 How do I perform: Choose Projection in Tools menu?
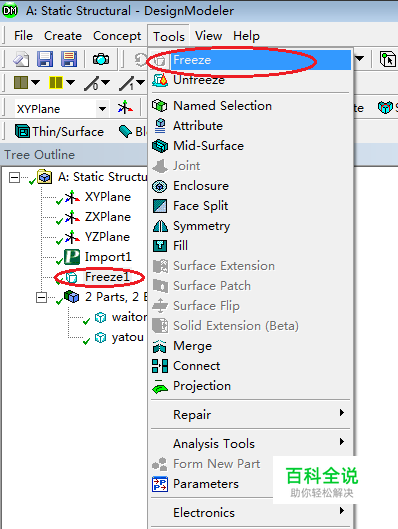pos(251,386)
